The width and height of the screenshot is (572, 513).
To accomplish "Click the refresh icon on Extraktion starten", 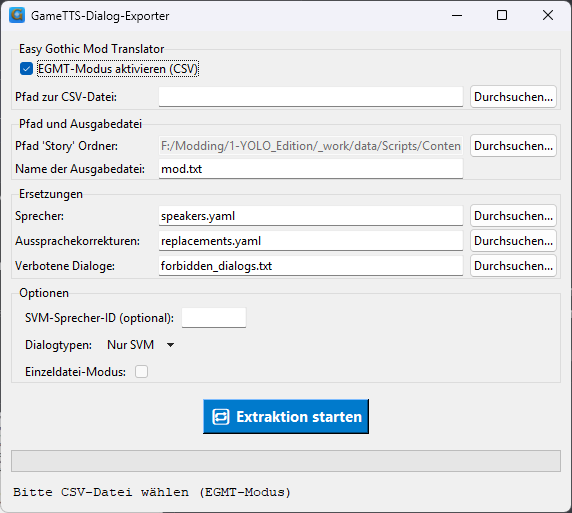I will click(221, 417).
